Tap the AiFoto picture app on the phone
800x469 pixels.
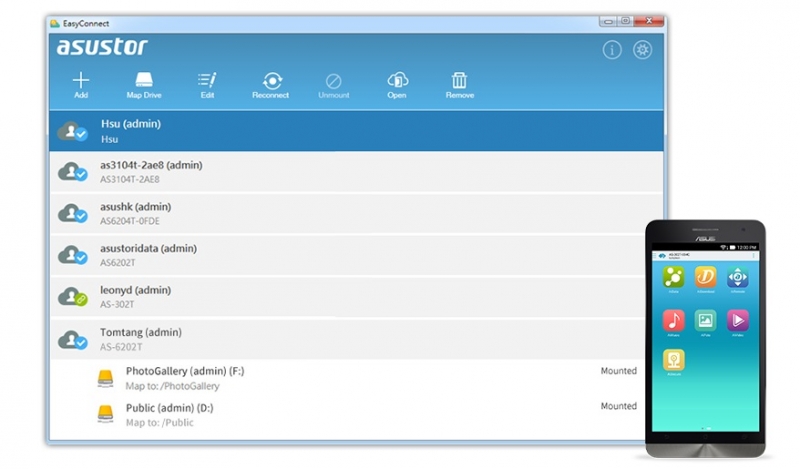(706, 320)
